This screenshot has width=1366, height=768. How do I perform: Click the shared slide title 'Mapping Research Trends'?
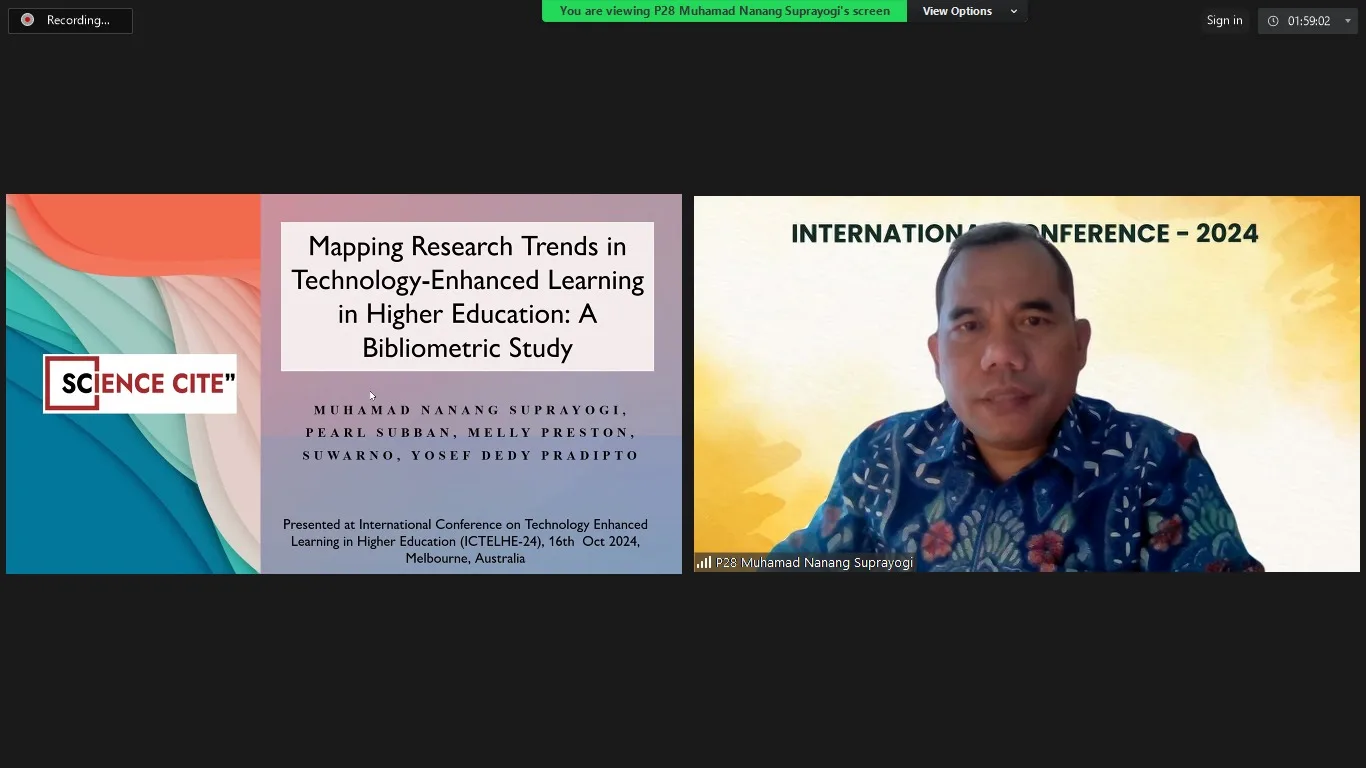467,296
